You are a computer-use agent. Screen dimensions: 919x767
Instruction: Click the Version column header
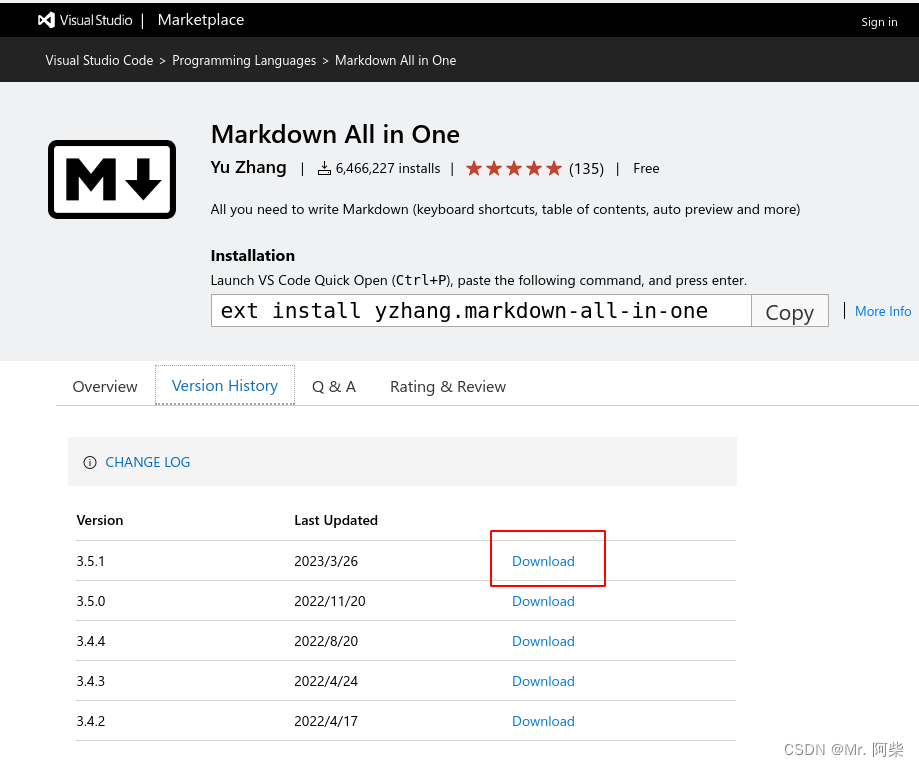[x=100, y=520]
